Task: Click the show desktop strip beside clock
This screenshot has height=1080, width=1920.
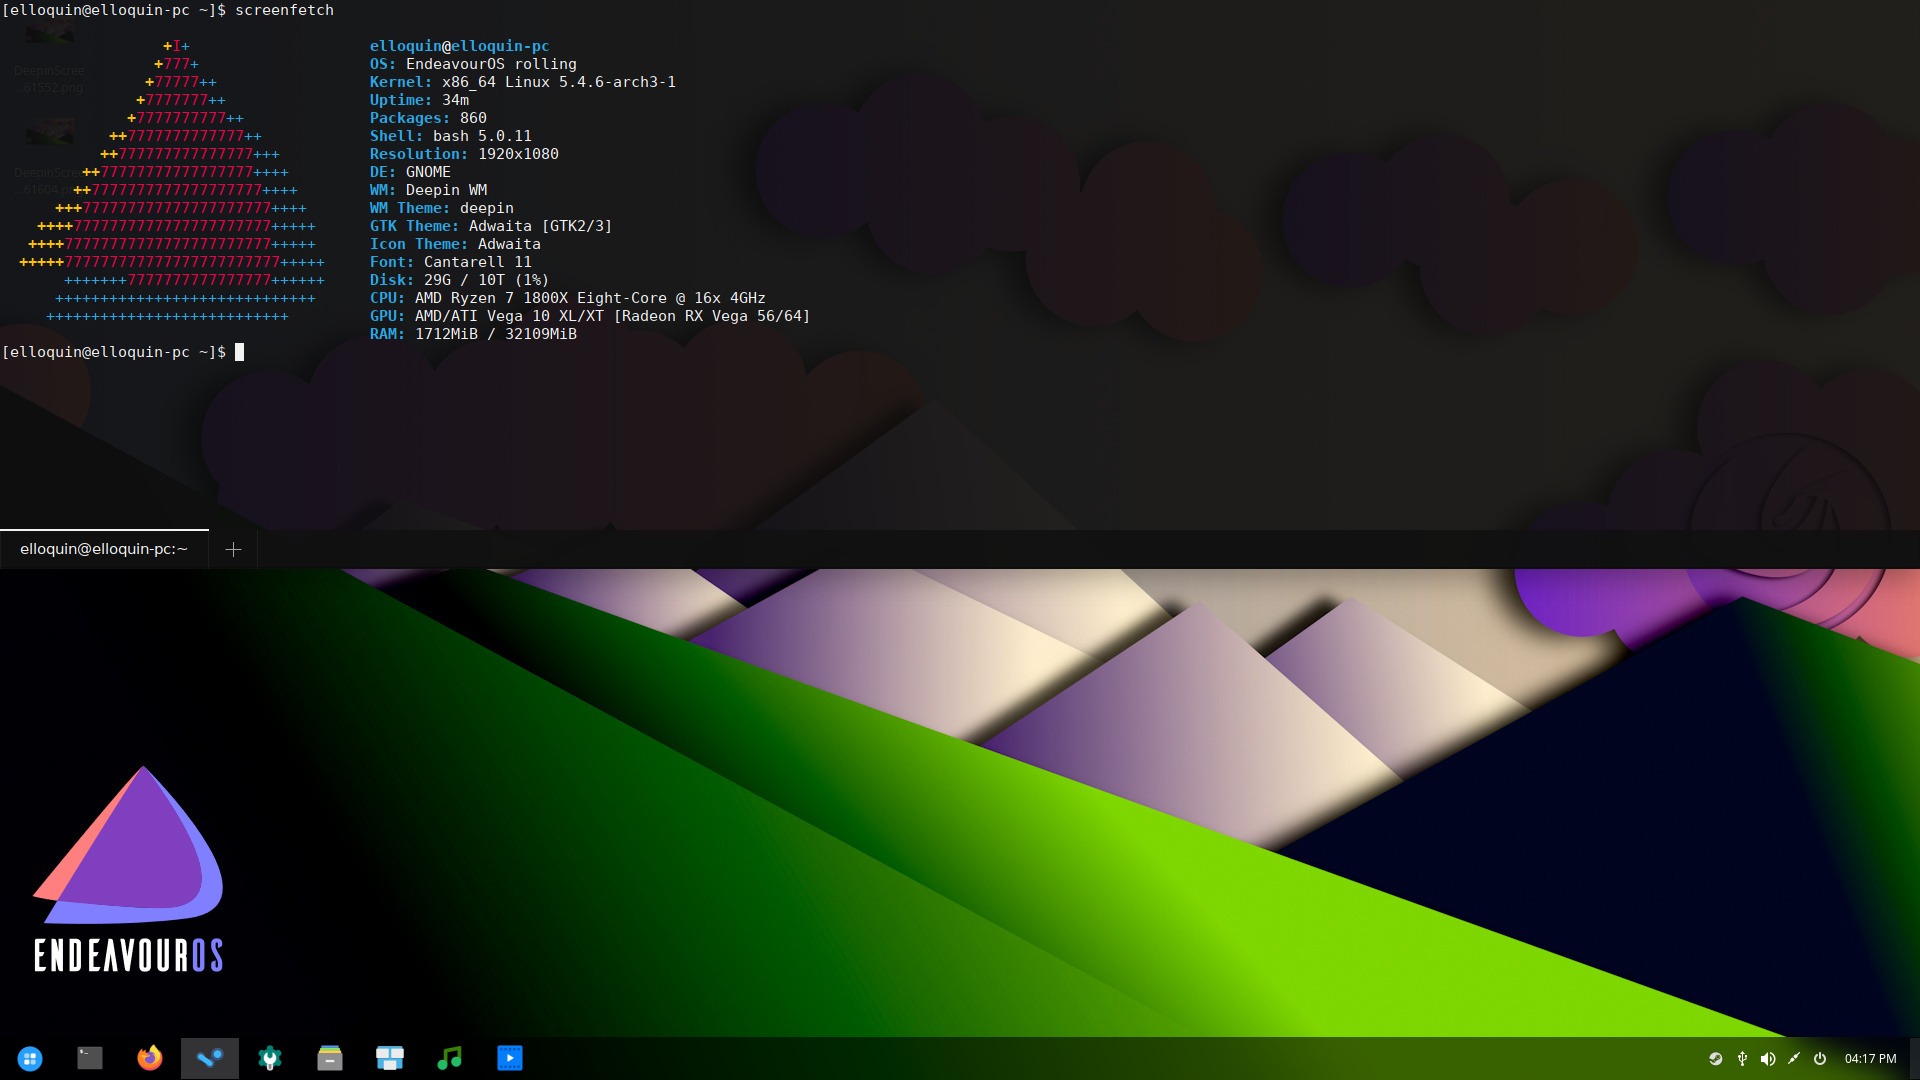Action: coord(1914,1059)
